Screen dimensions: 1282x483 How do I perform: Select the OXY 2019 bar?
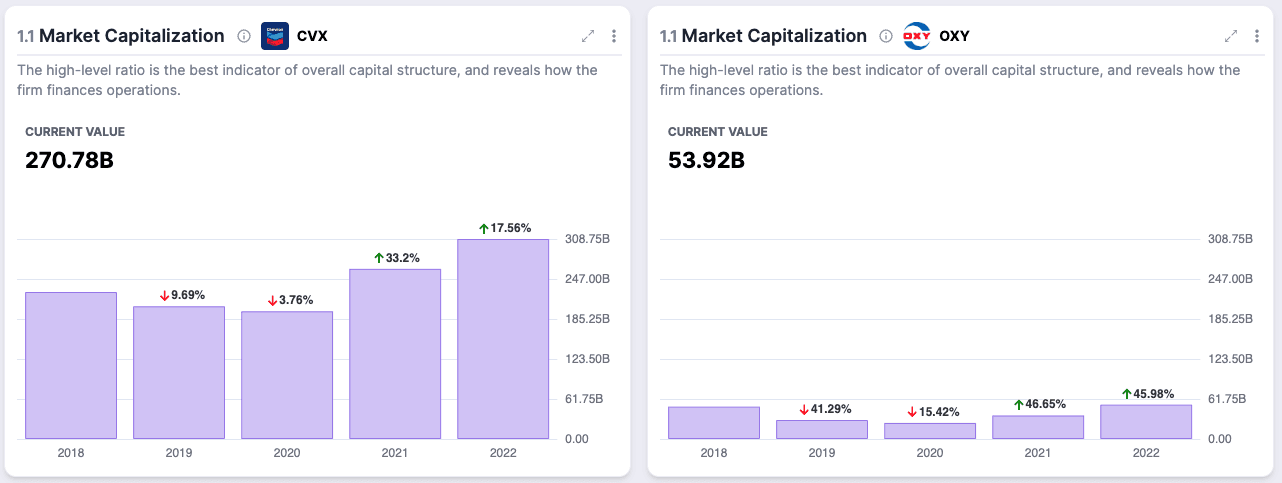pos(822,429)
